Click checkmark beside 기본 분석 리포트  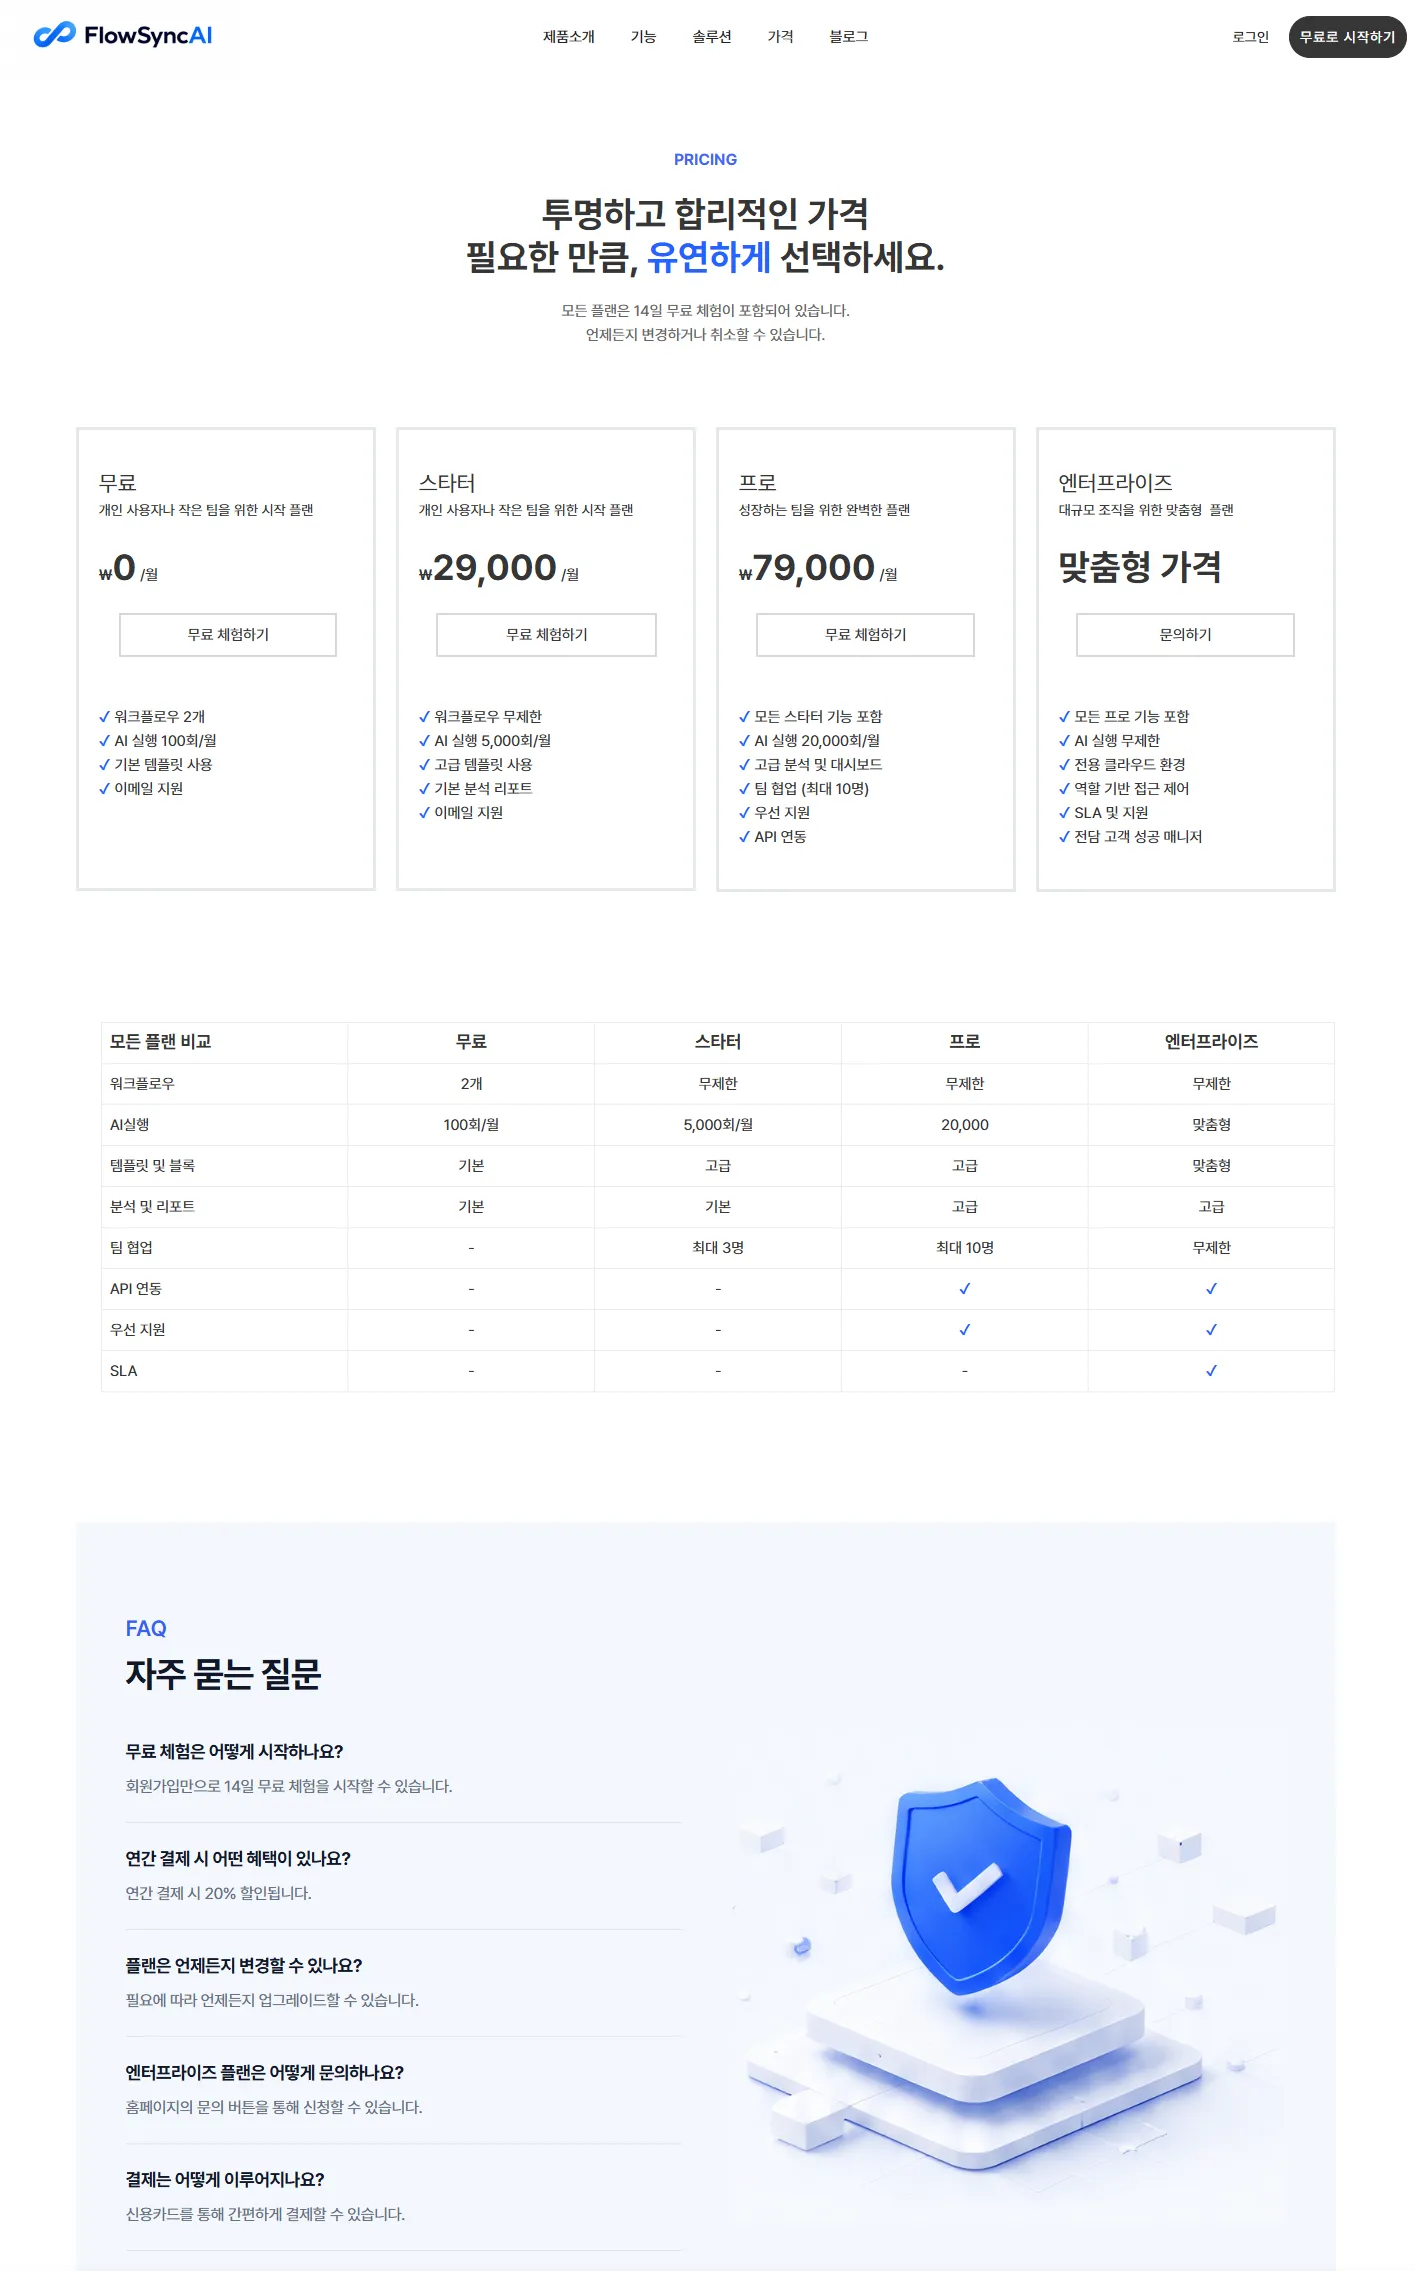pyautogui.click(x=424, y=789)
